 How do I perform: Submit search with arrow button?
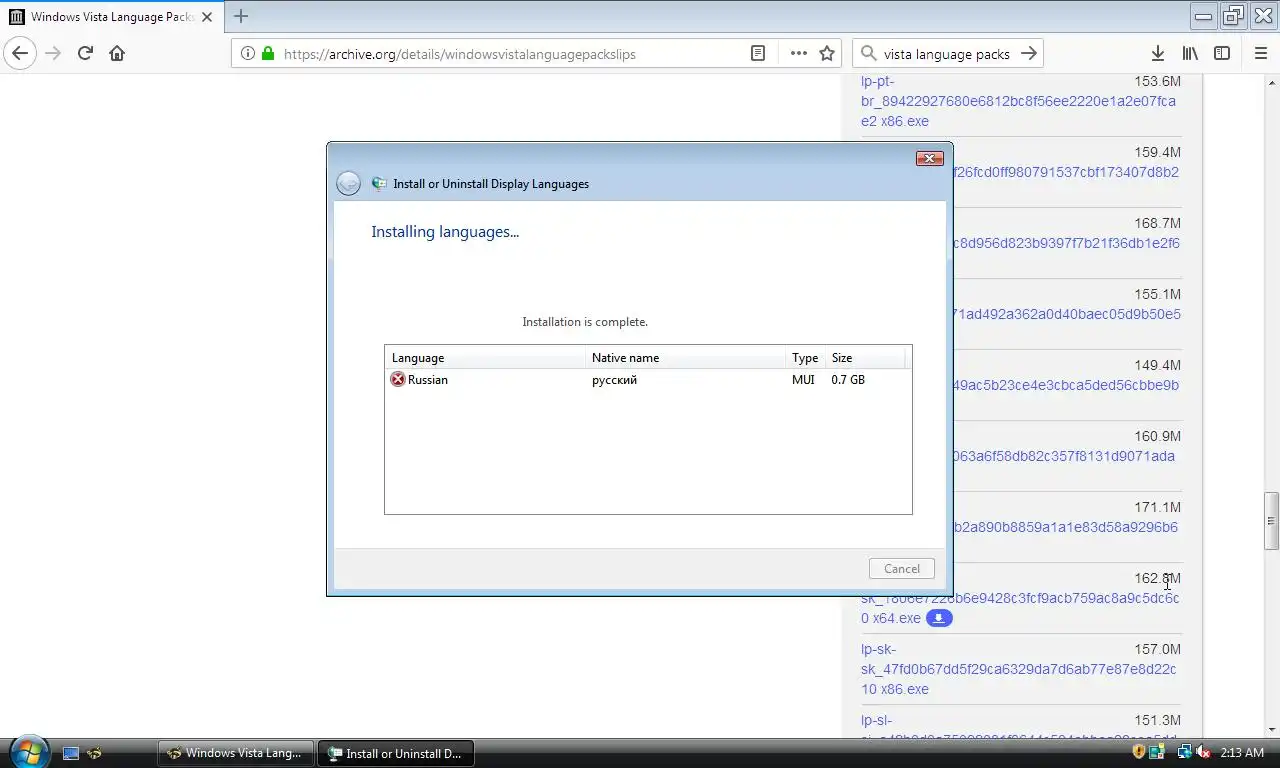click(1029, 54)
